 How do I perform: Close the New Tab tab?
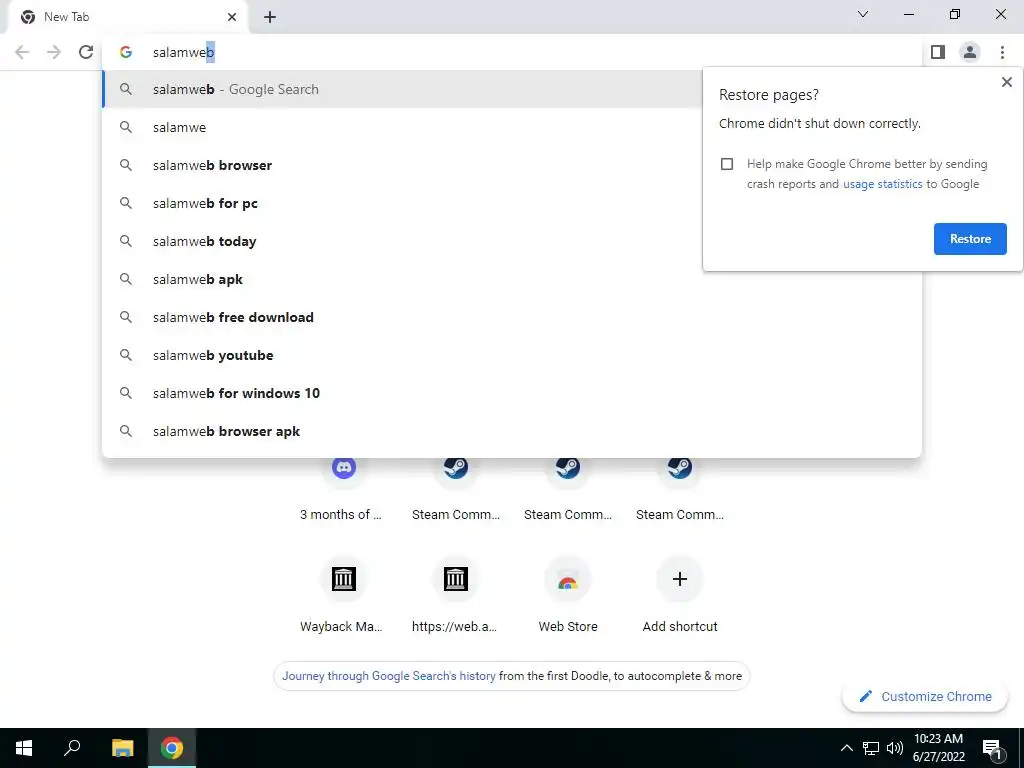(x=232, y=17)
